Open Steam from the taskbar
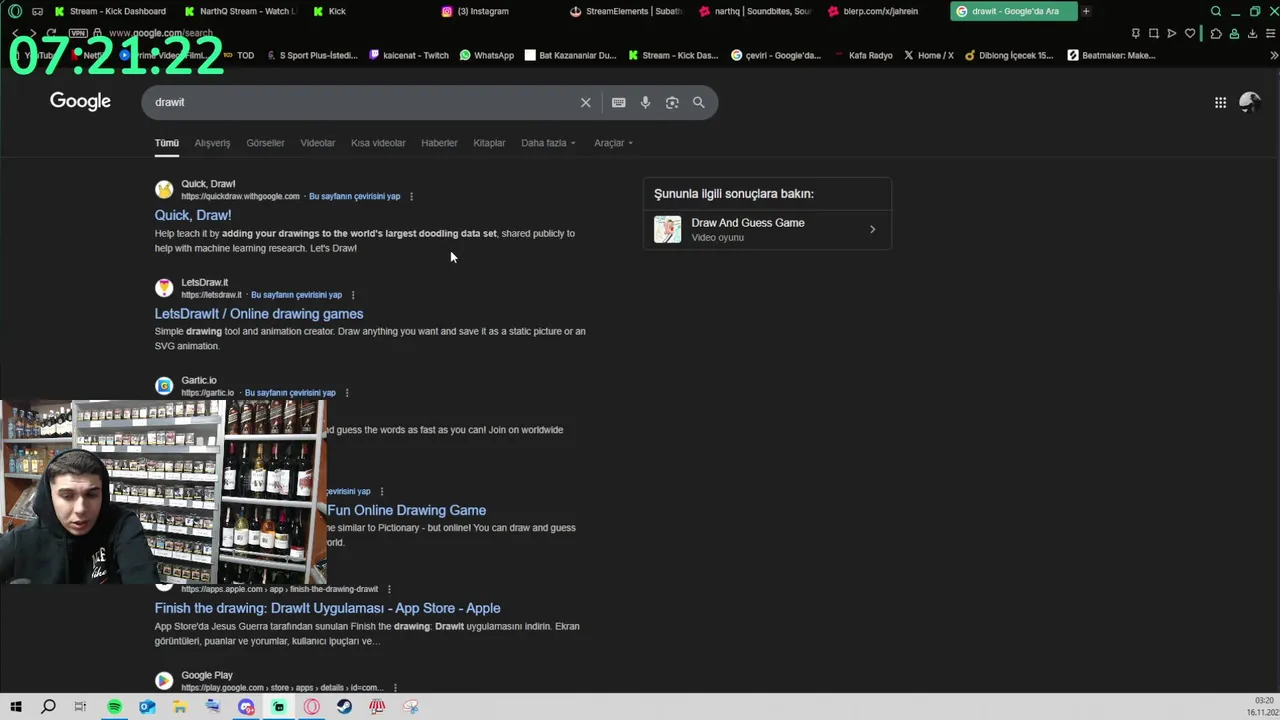 (344, 707)
